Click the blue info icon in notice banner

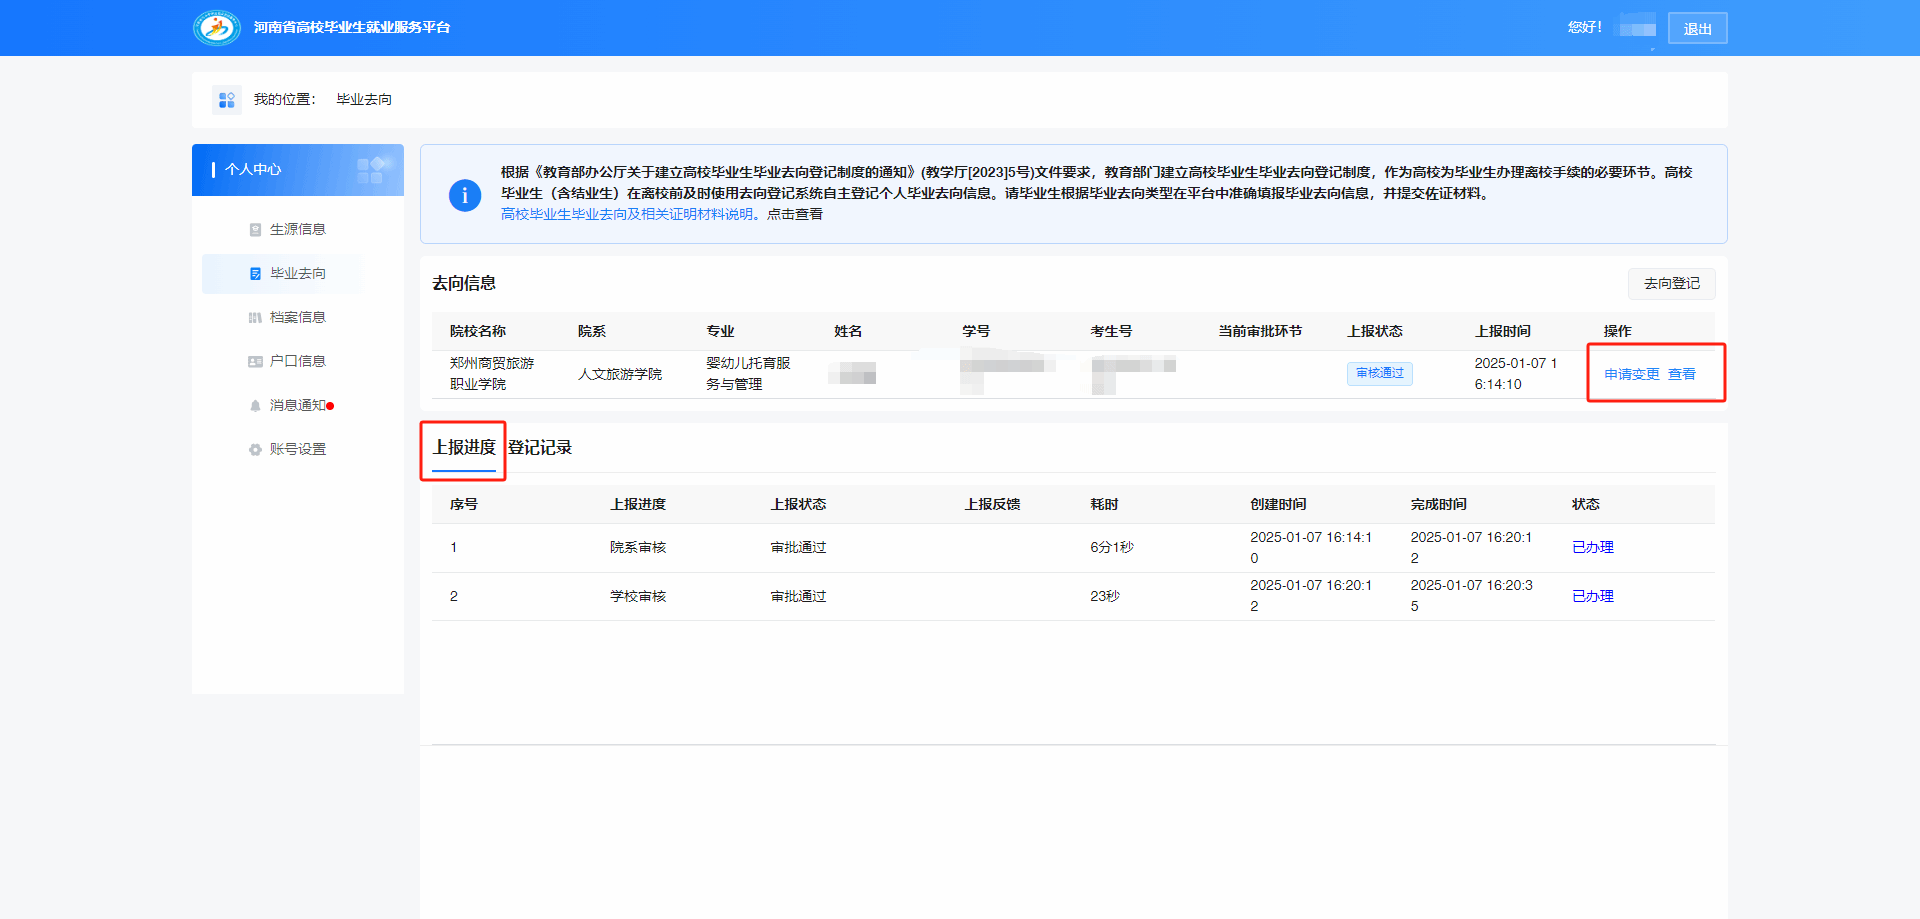coord(465,195)
